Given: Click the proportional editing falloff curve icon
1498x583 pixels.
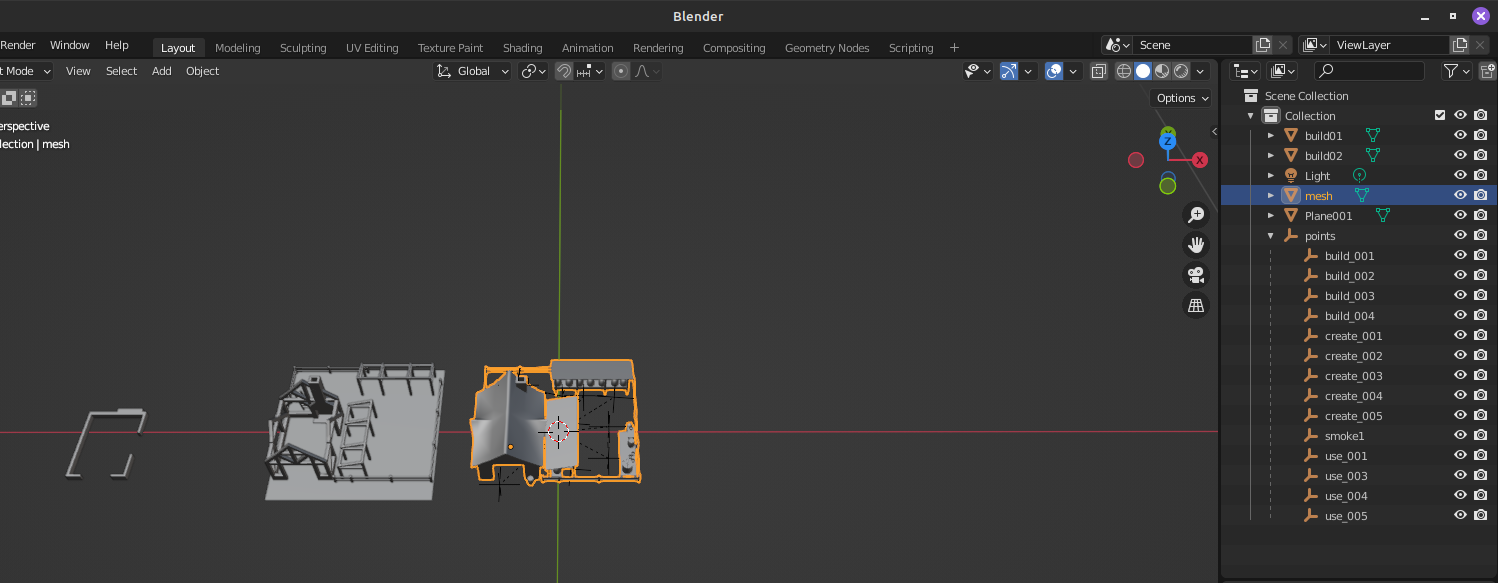Looking at the screenshot, I should pos(643,71).
